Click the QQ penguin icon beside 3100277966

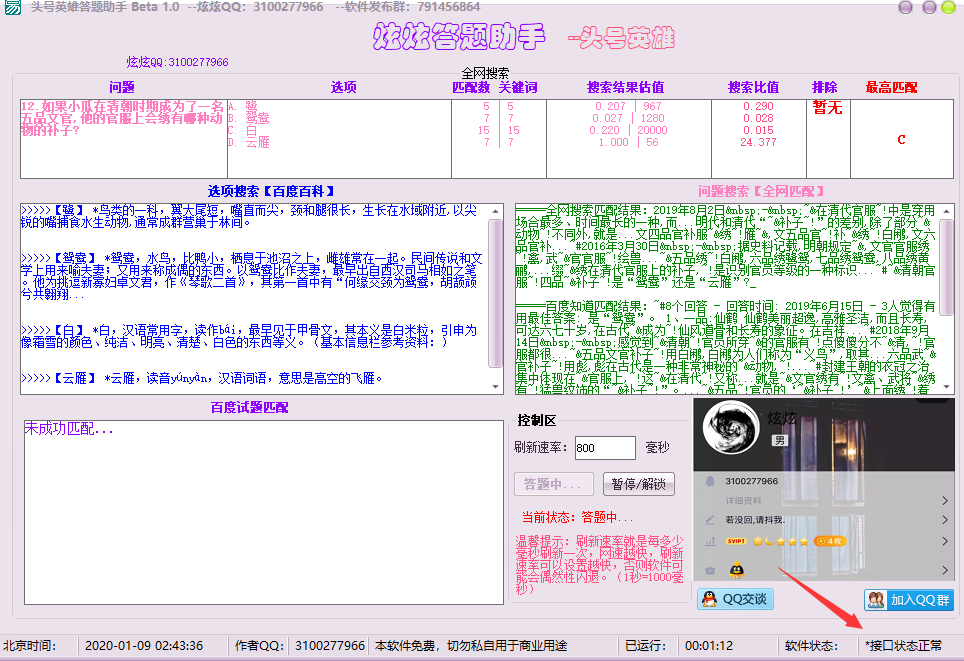[710, 481]
